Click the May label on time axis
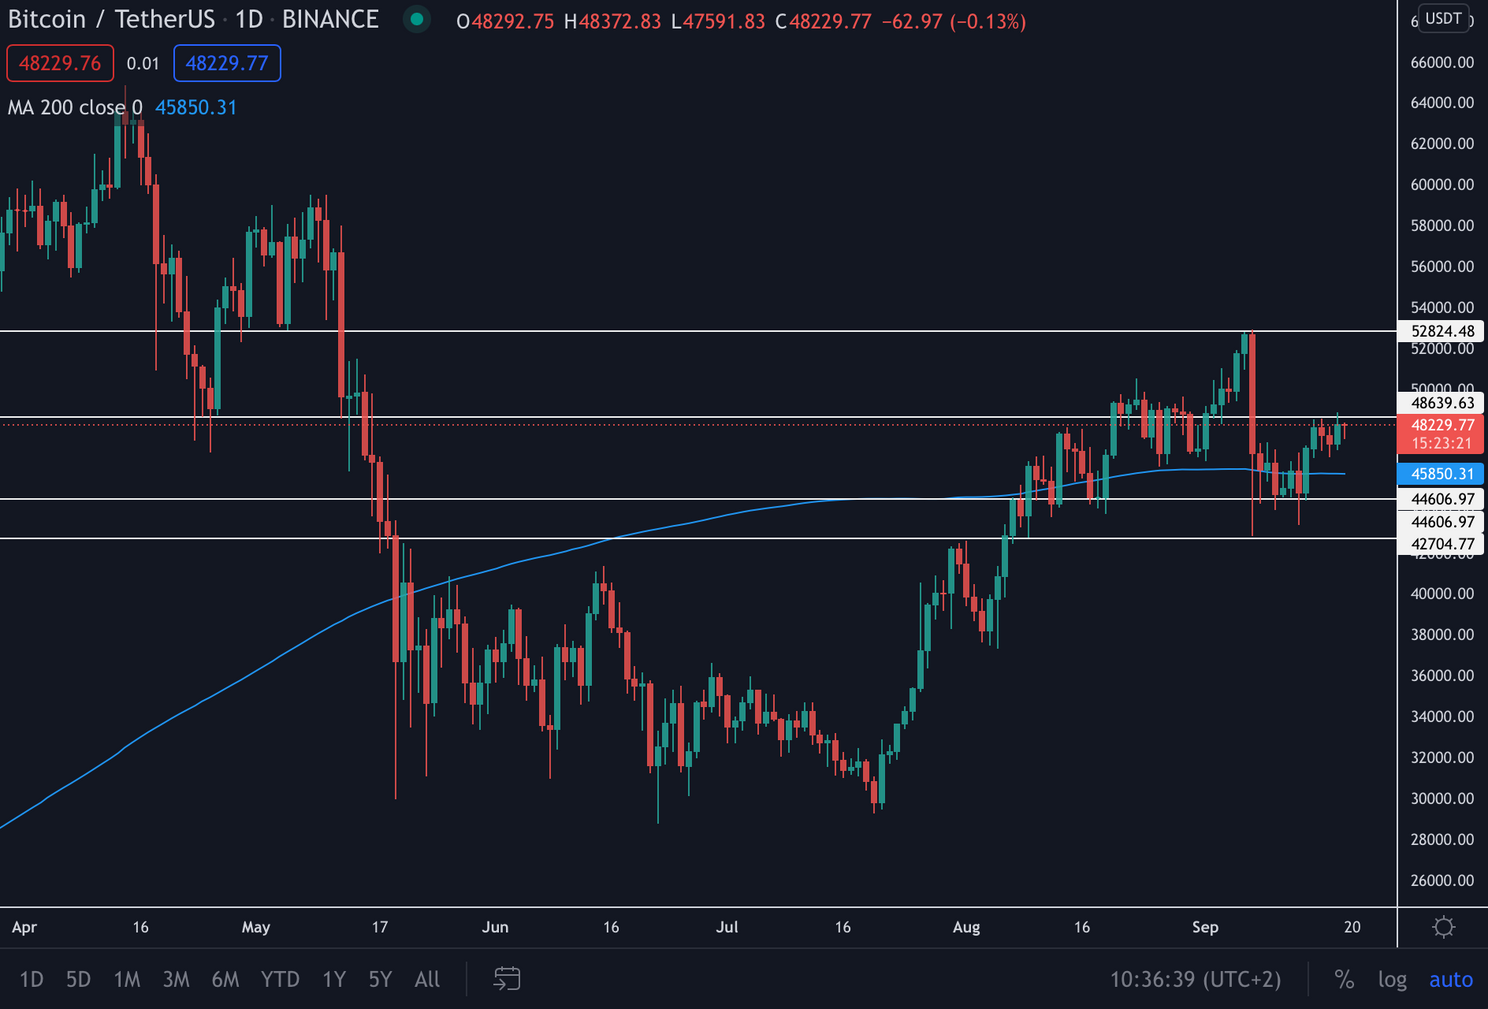This screenshot has width=1488, height=1009. pos(256,927)
